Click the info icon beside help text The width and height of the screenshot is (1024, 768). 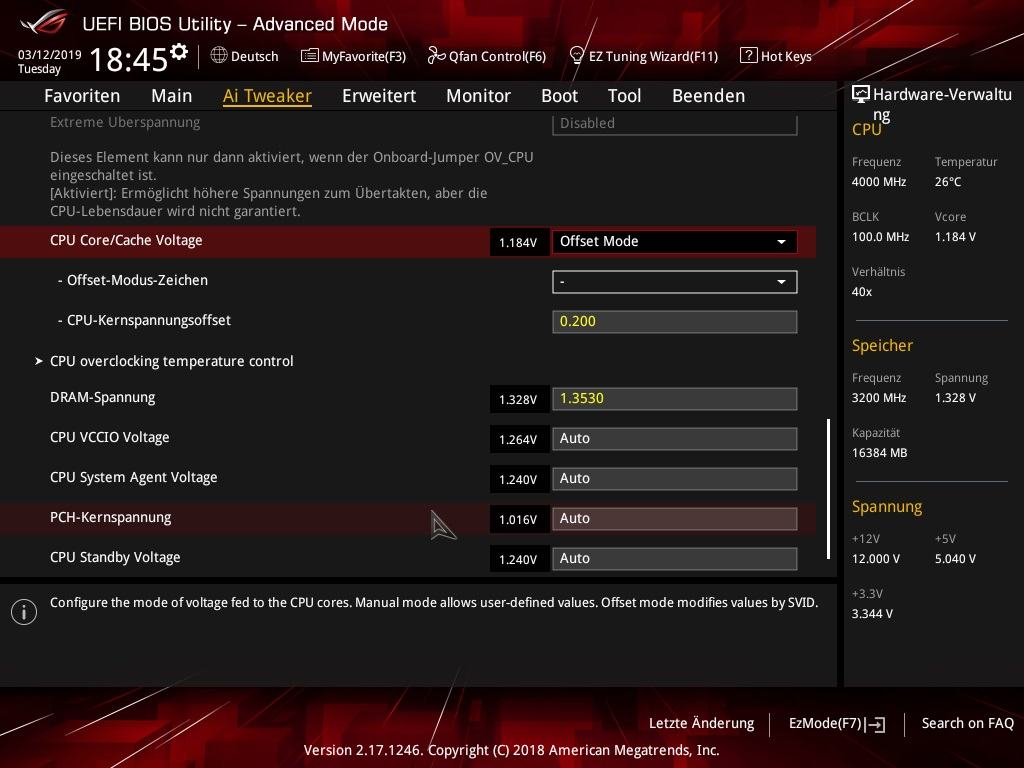point(24,612)
